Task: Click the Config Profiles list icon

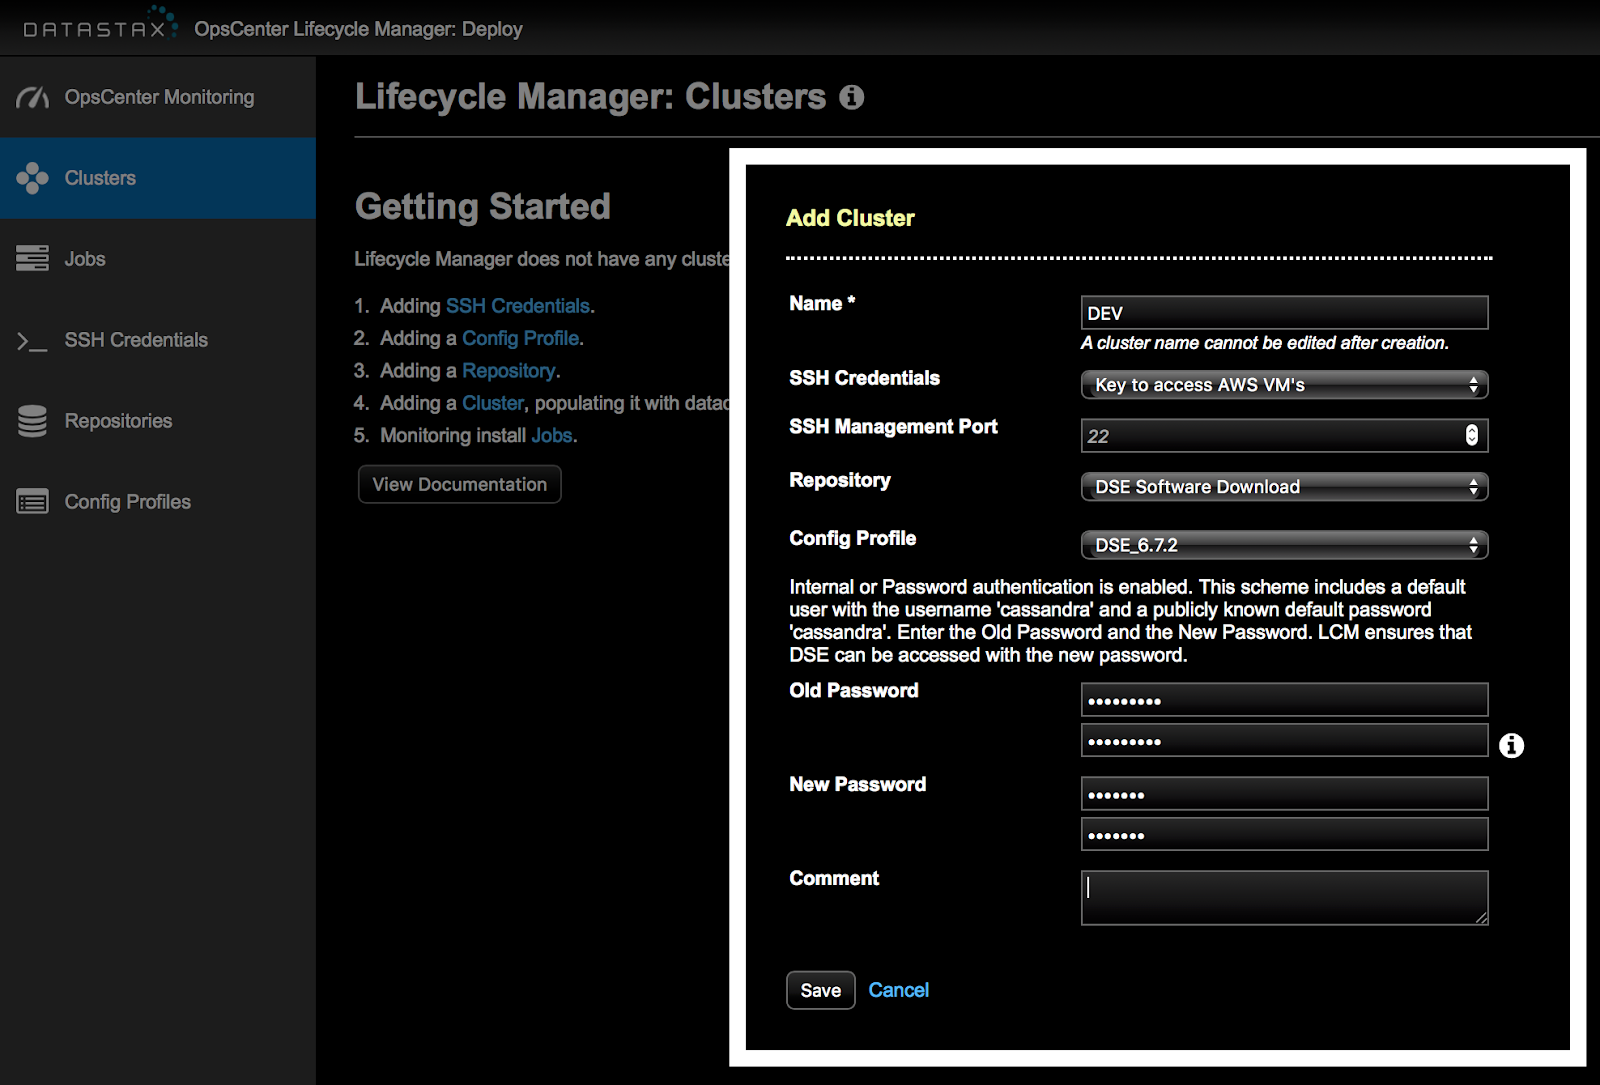Action: [x=32, y=501]
